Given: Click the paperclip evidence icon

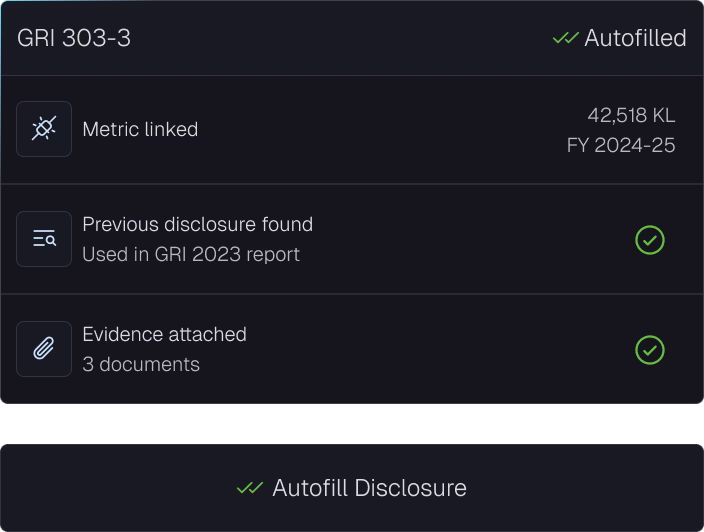Looking at the screenshot, I should (44, 349).
